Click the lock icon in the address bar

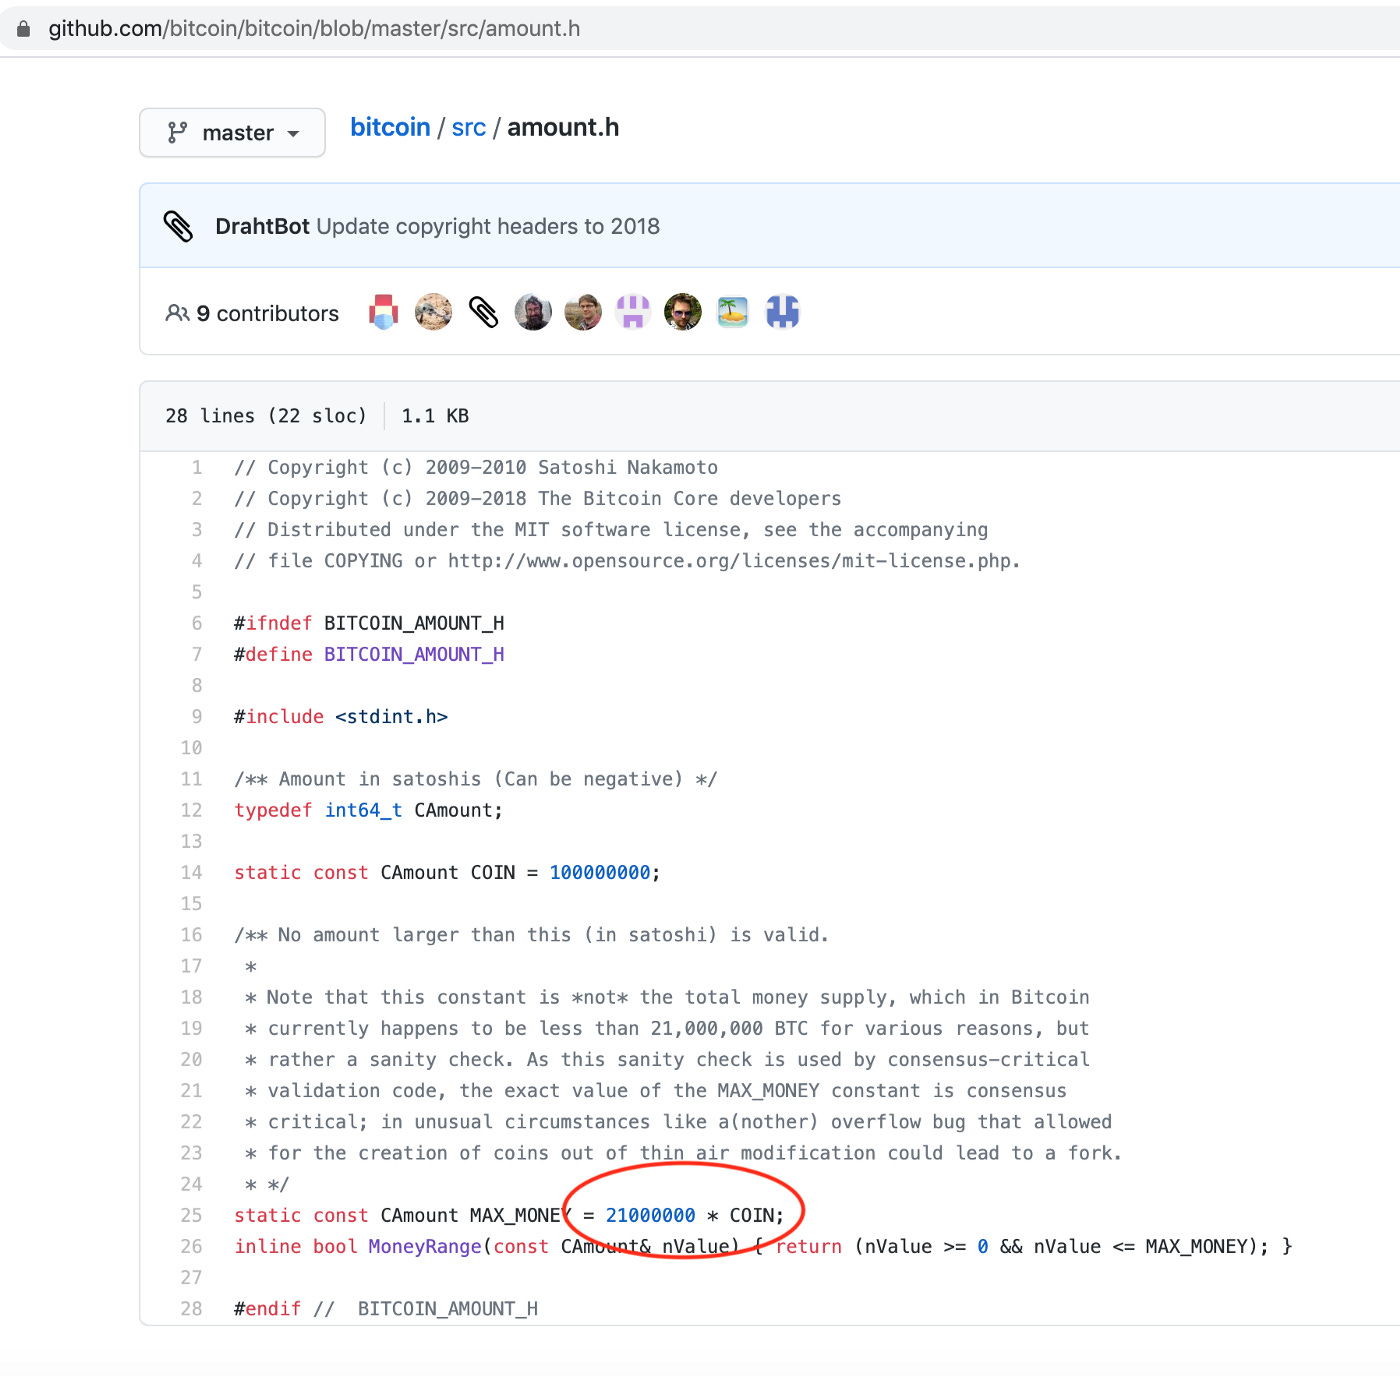click(23, 29)
